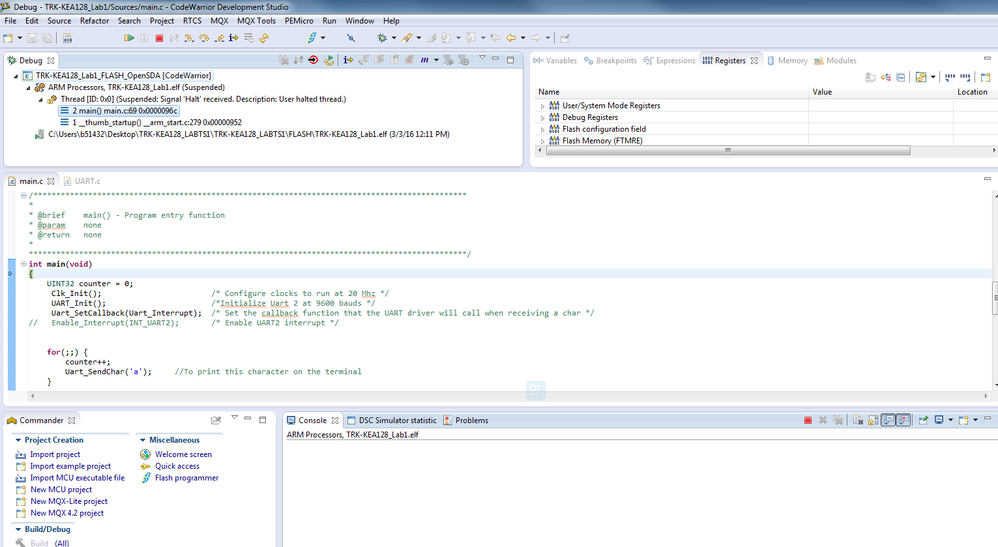This screenshot has width=998, height=547.
Task: Switch to the Breakpoints tab
Action: [610, 60]
